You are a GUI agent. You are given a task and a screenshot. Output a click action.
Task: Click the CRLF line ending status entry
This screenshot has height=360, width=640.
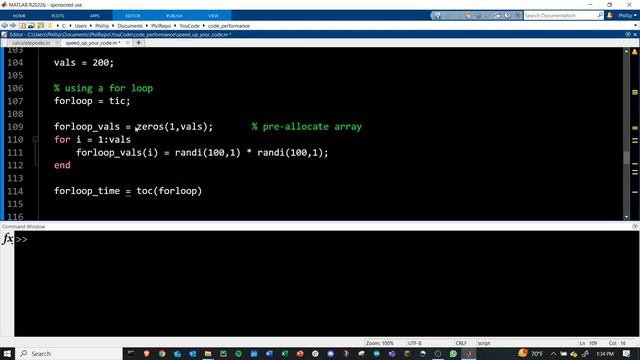[x=461, y=343]
